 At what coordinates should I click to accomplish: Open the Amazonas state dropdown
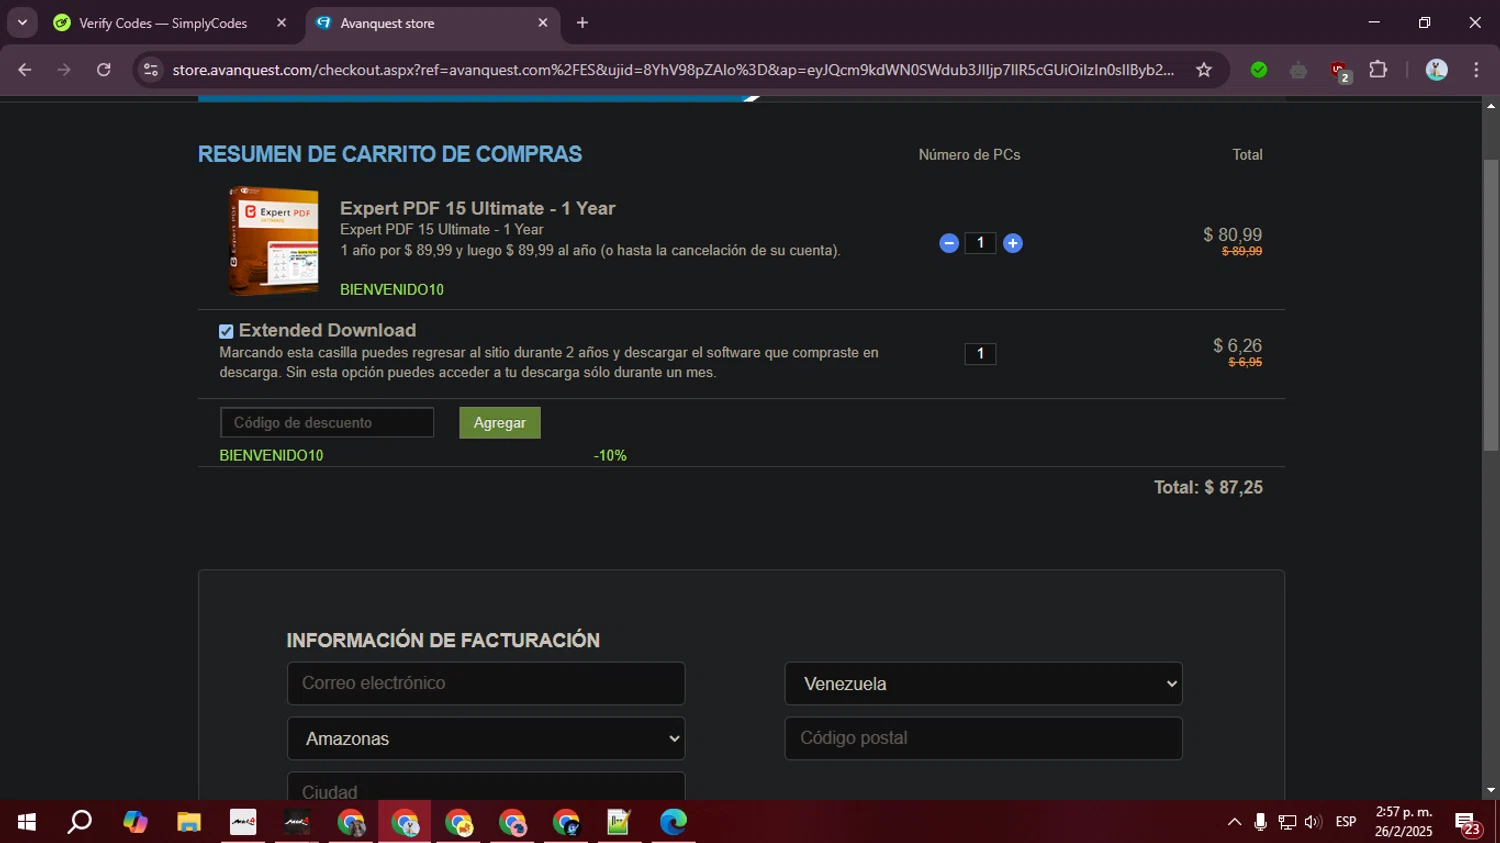486,738
